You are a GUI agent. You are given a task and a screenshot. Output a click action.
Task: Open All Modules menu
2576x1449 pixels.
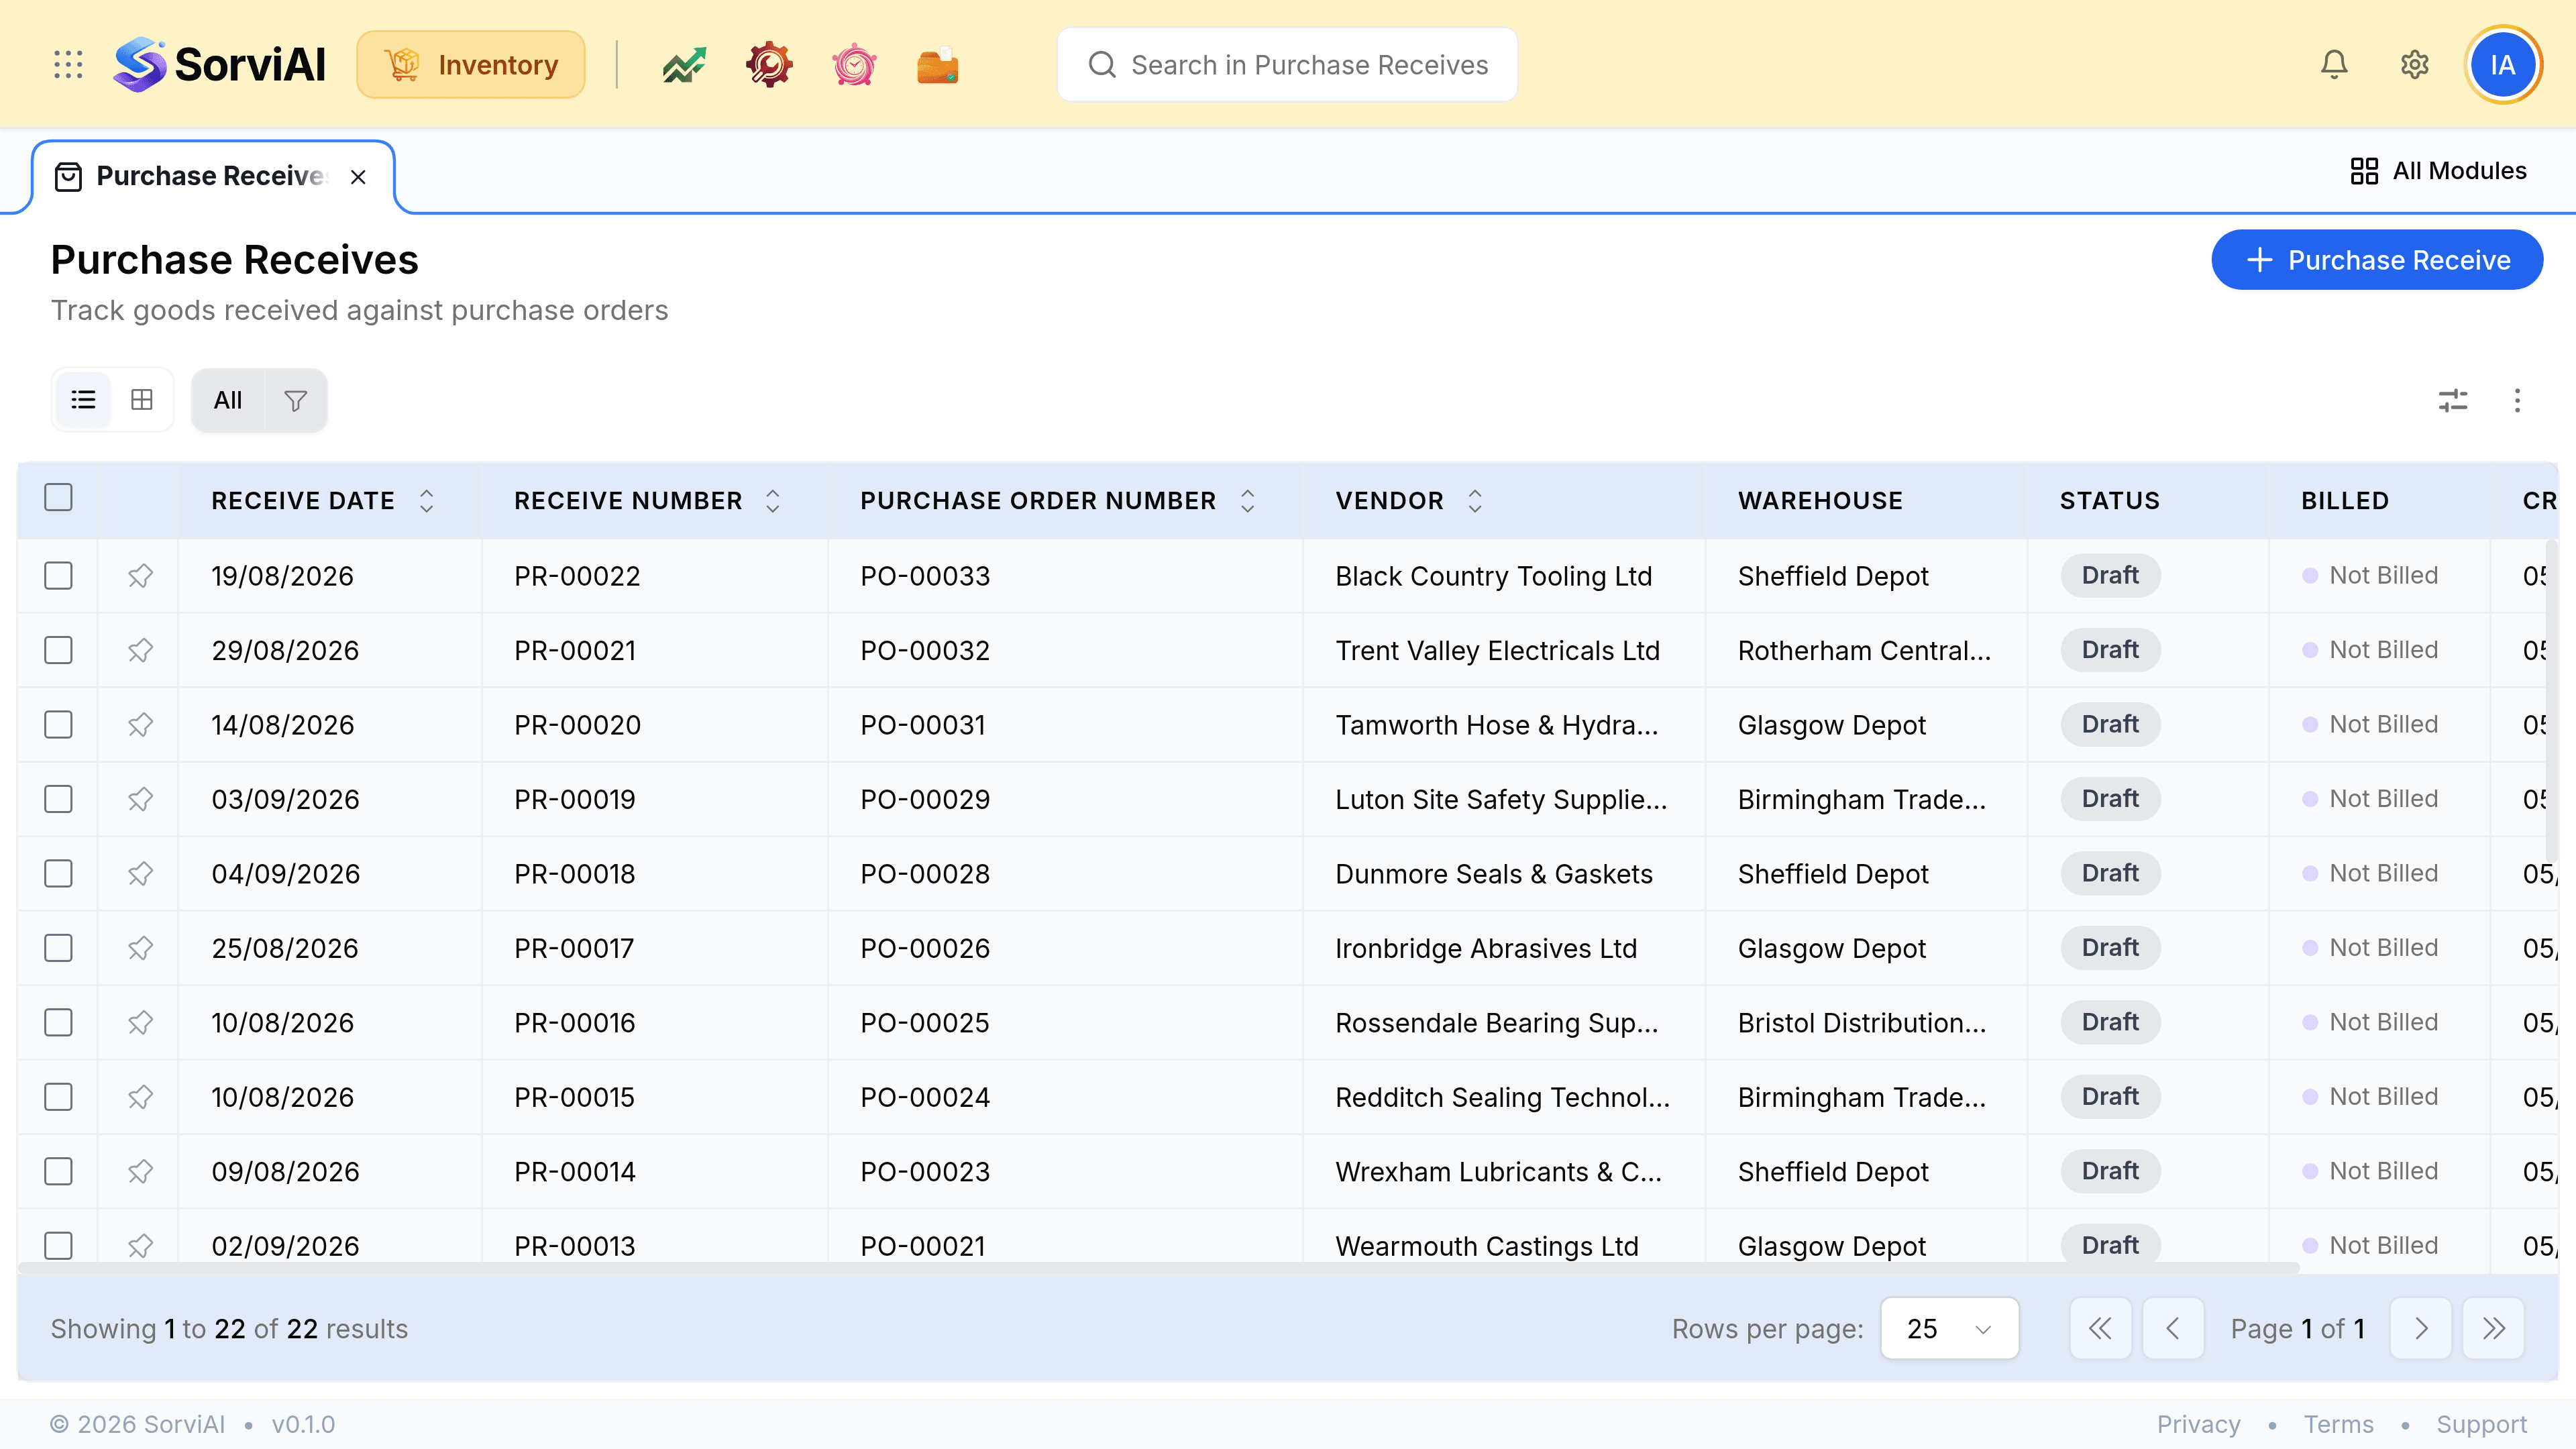pos(2438,171)
